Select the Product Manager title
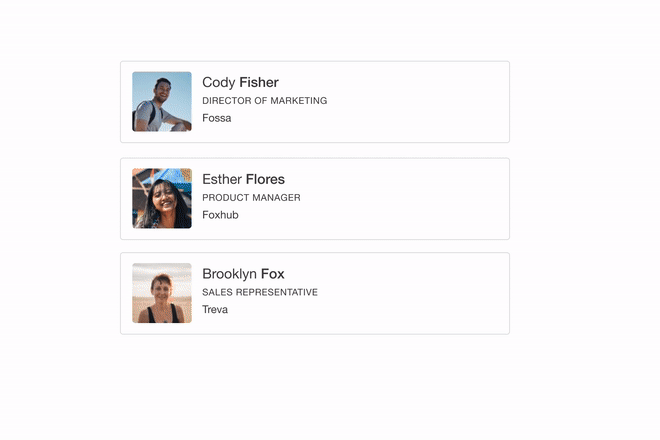This screenshot has width=660, height=440. [x=251, y=197]
